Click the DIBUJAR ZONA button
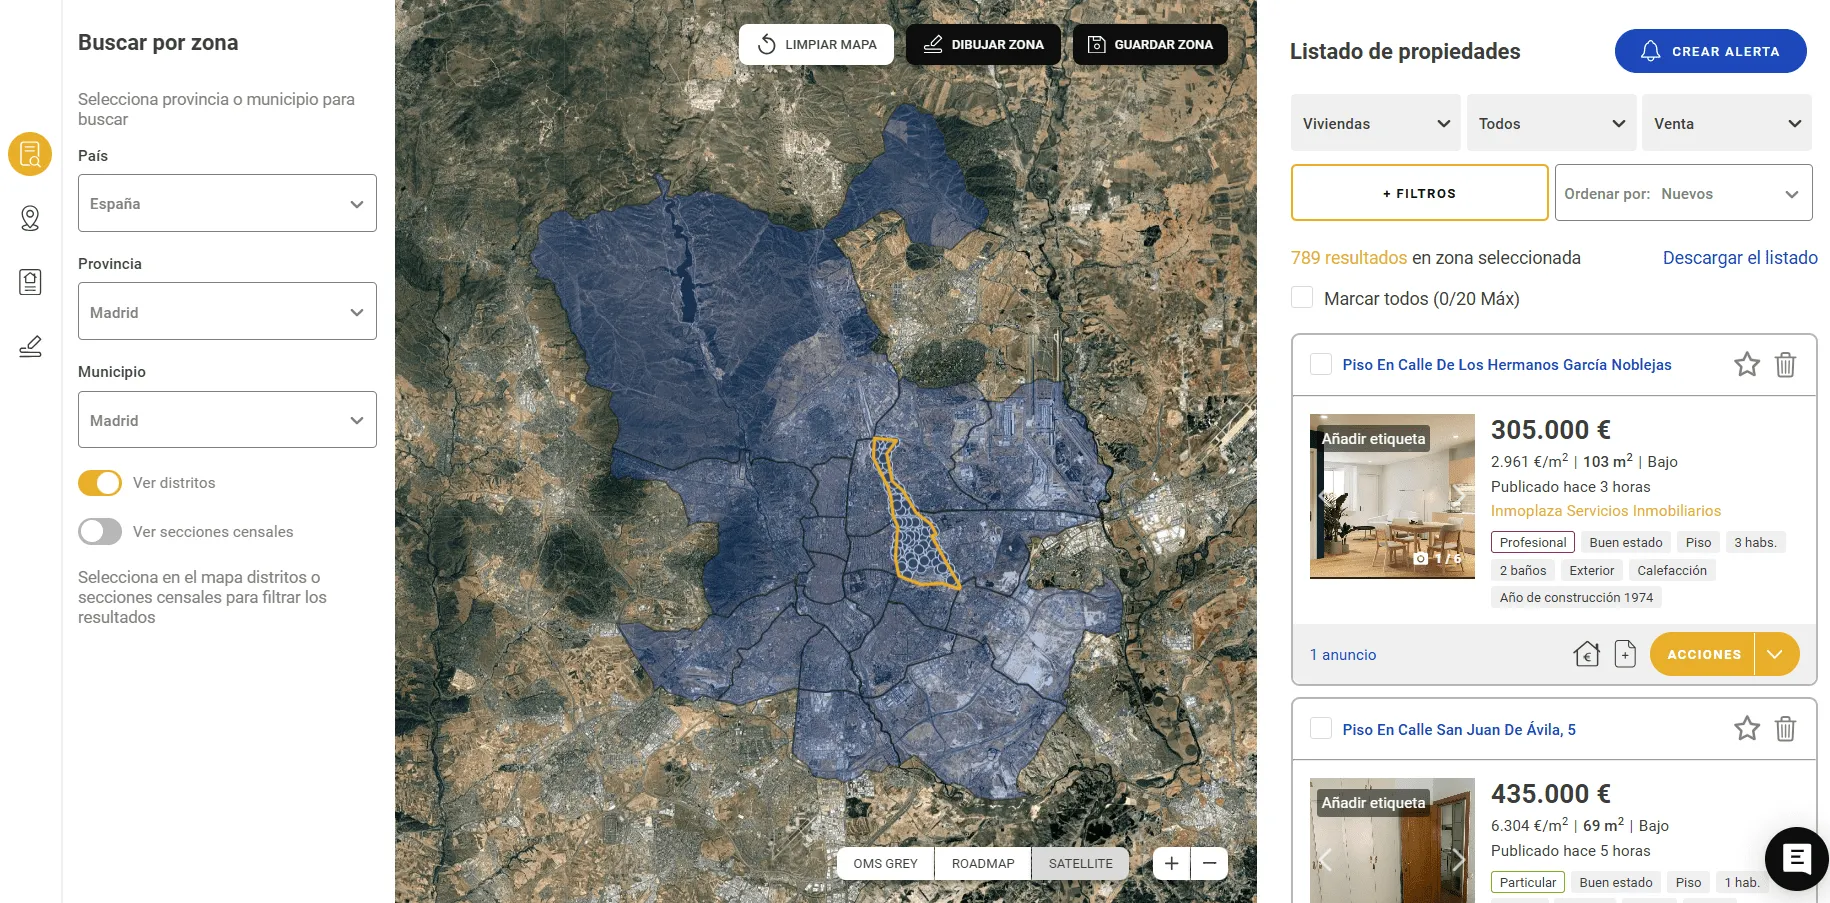This screenshot has width=1830, height=903. pyautogui.click(x=983, y=44)
